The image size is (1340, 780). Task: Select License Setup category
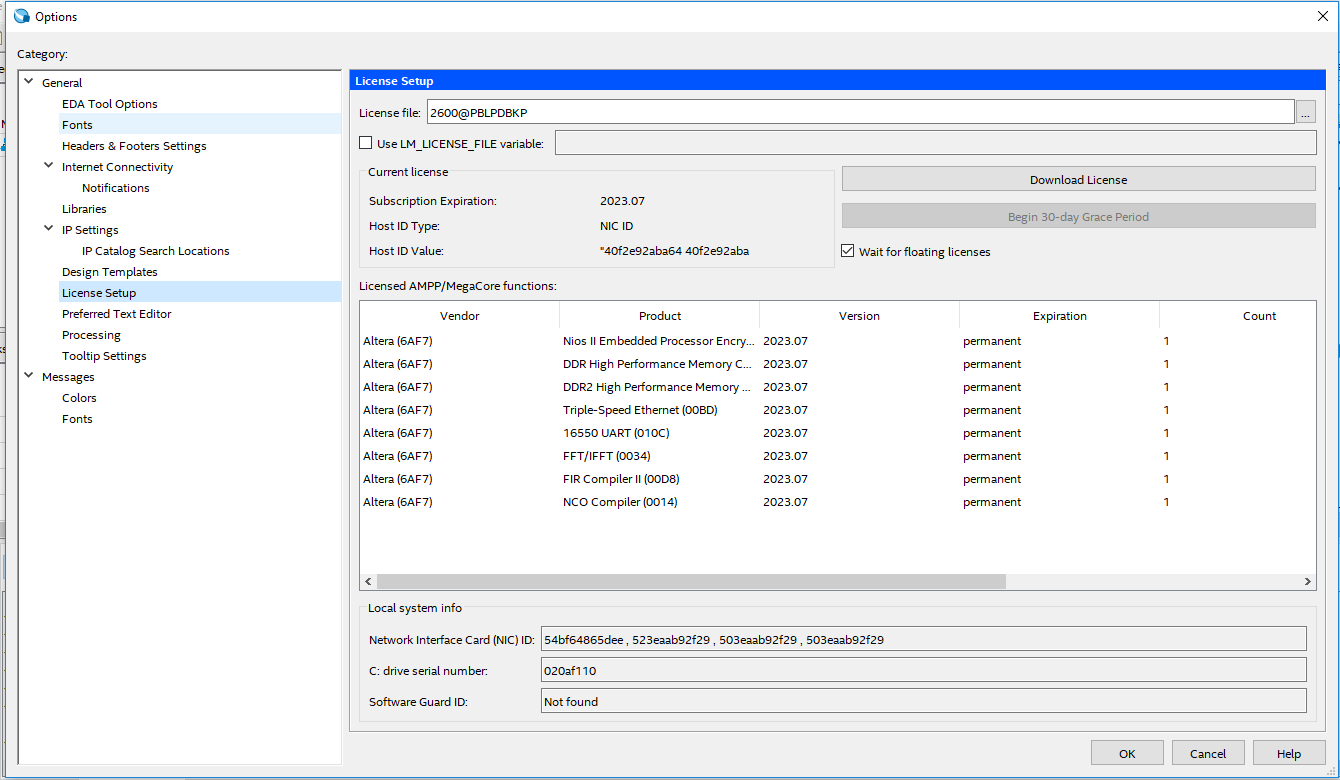pyautogui.click(x=99, y=293)
